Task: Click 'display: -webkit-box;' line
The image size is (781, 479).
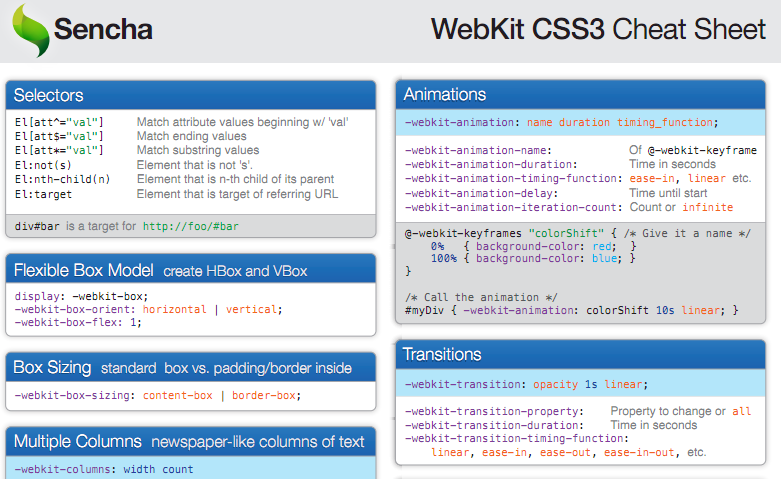Action: tap(82, 296)
